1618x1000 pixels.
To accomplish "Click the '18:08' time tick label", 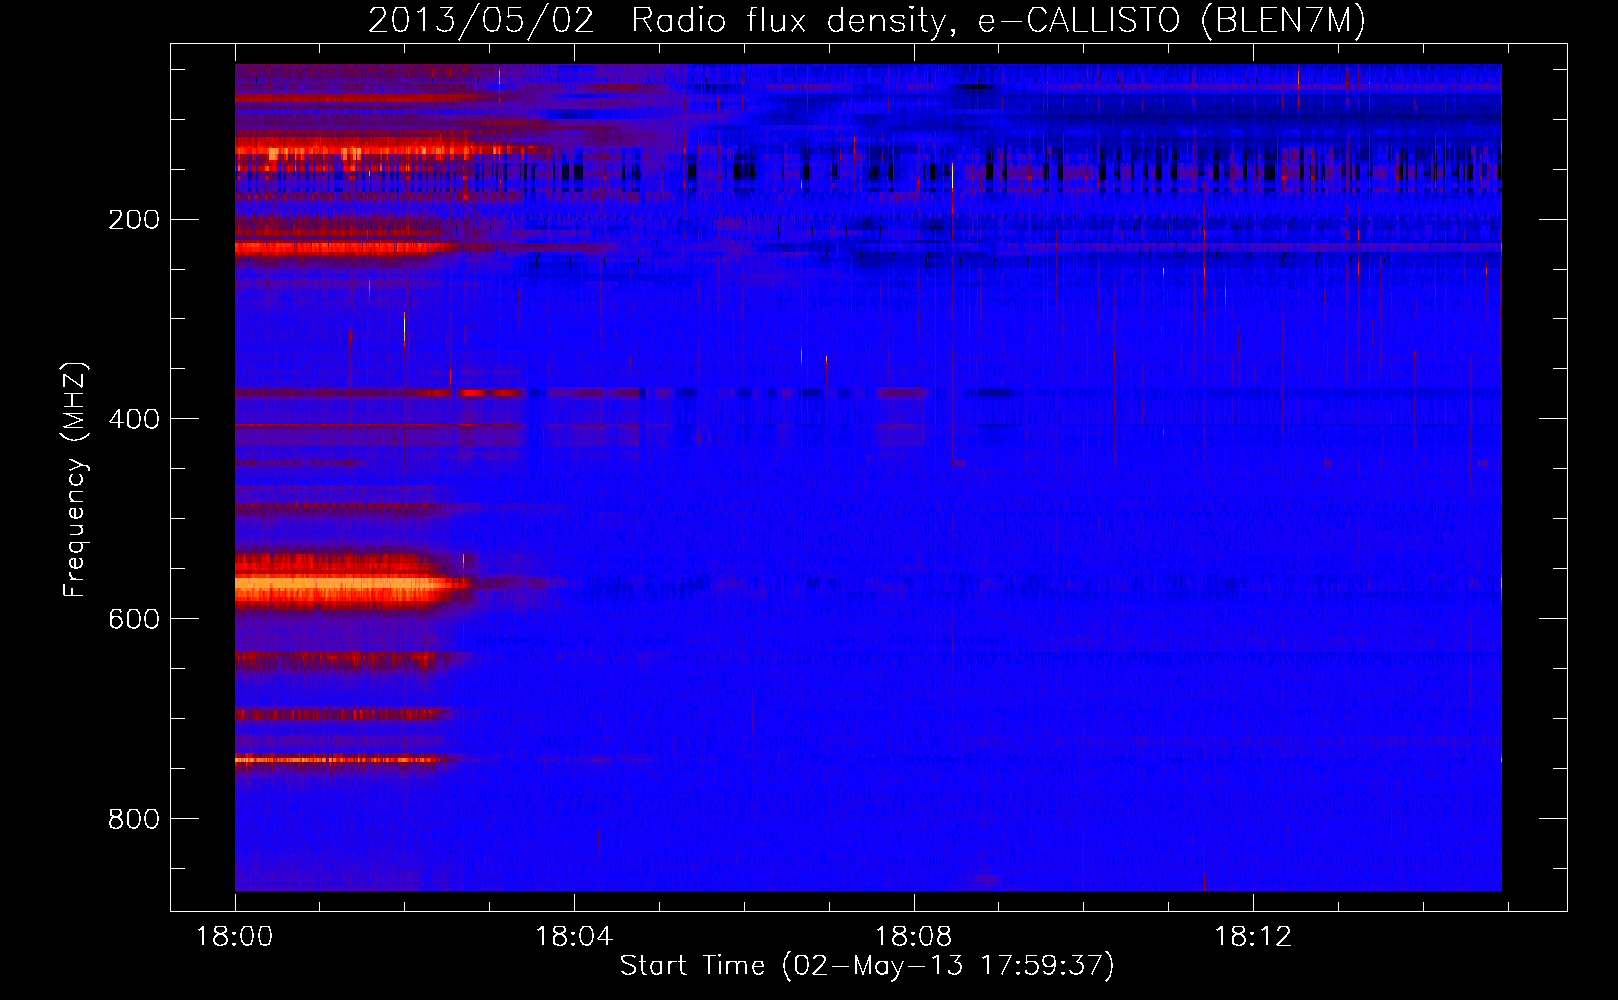I will (x=913, y=937).
